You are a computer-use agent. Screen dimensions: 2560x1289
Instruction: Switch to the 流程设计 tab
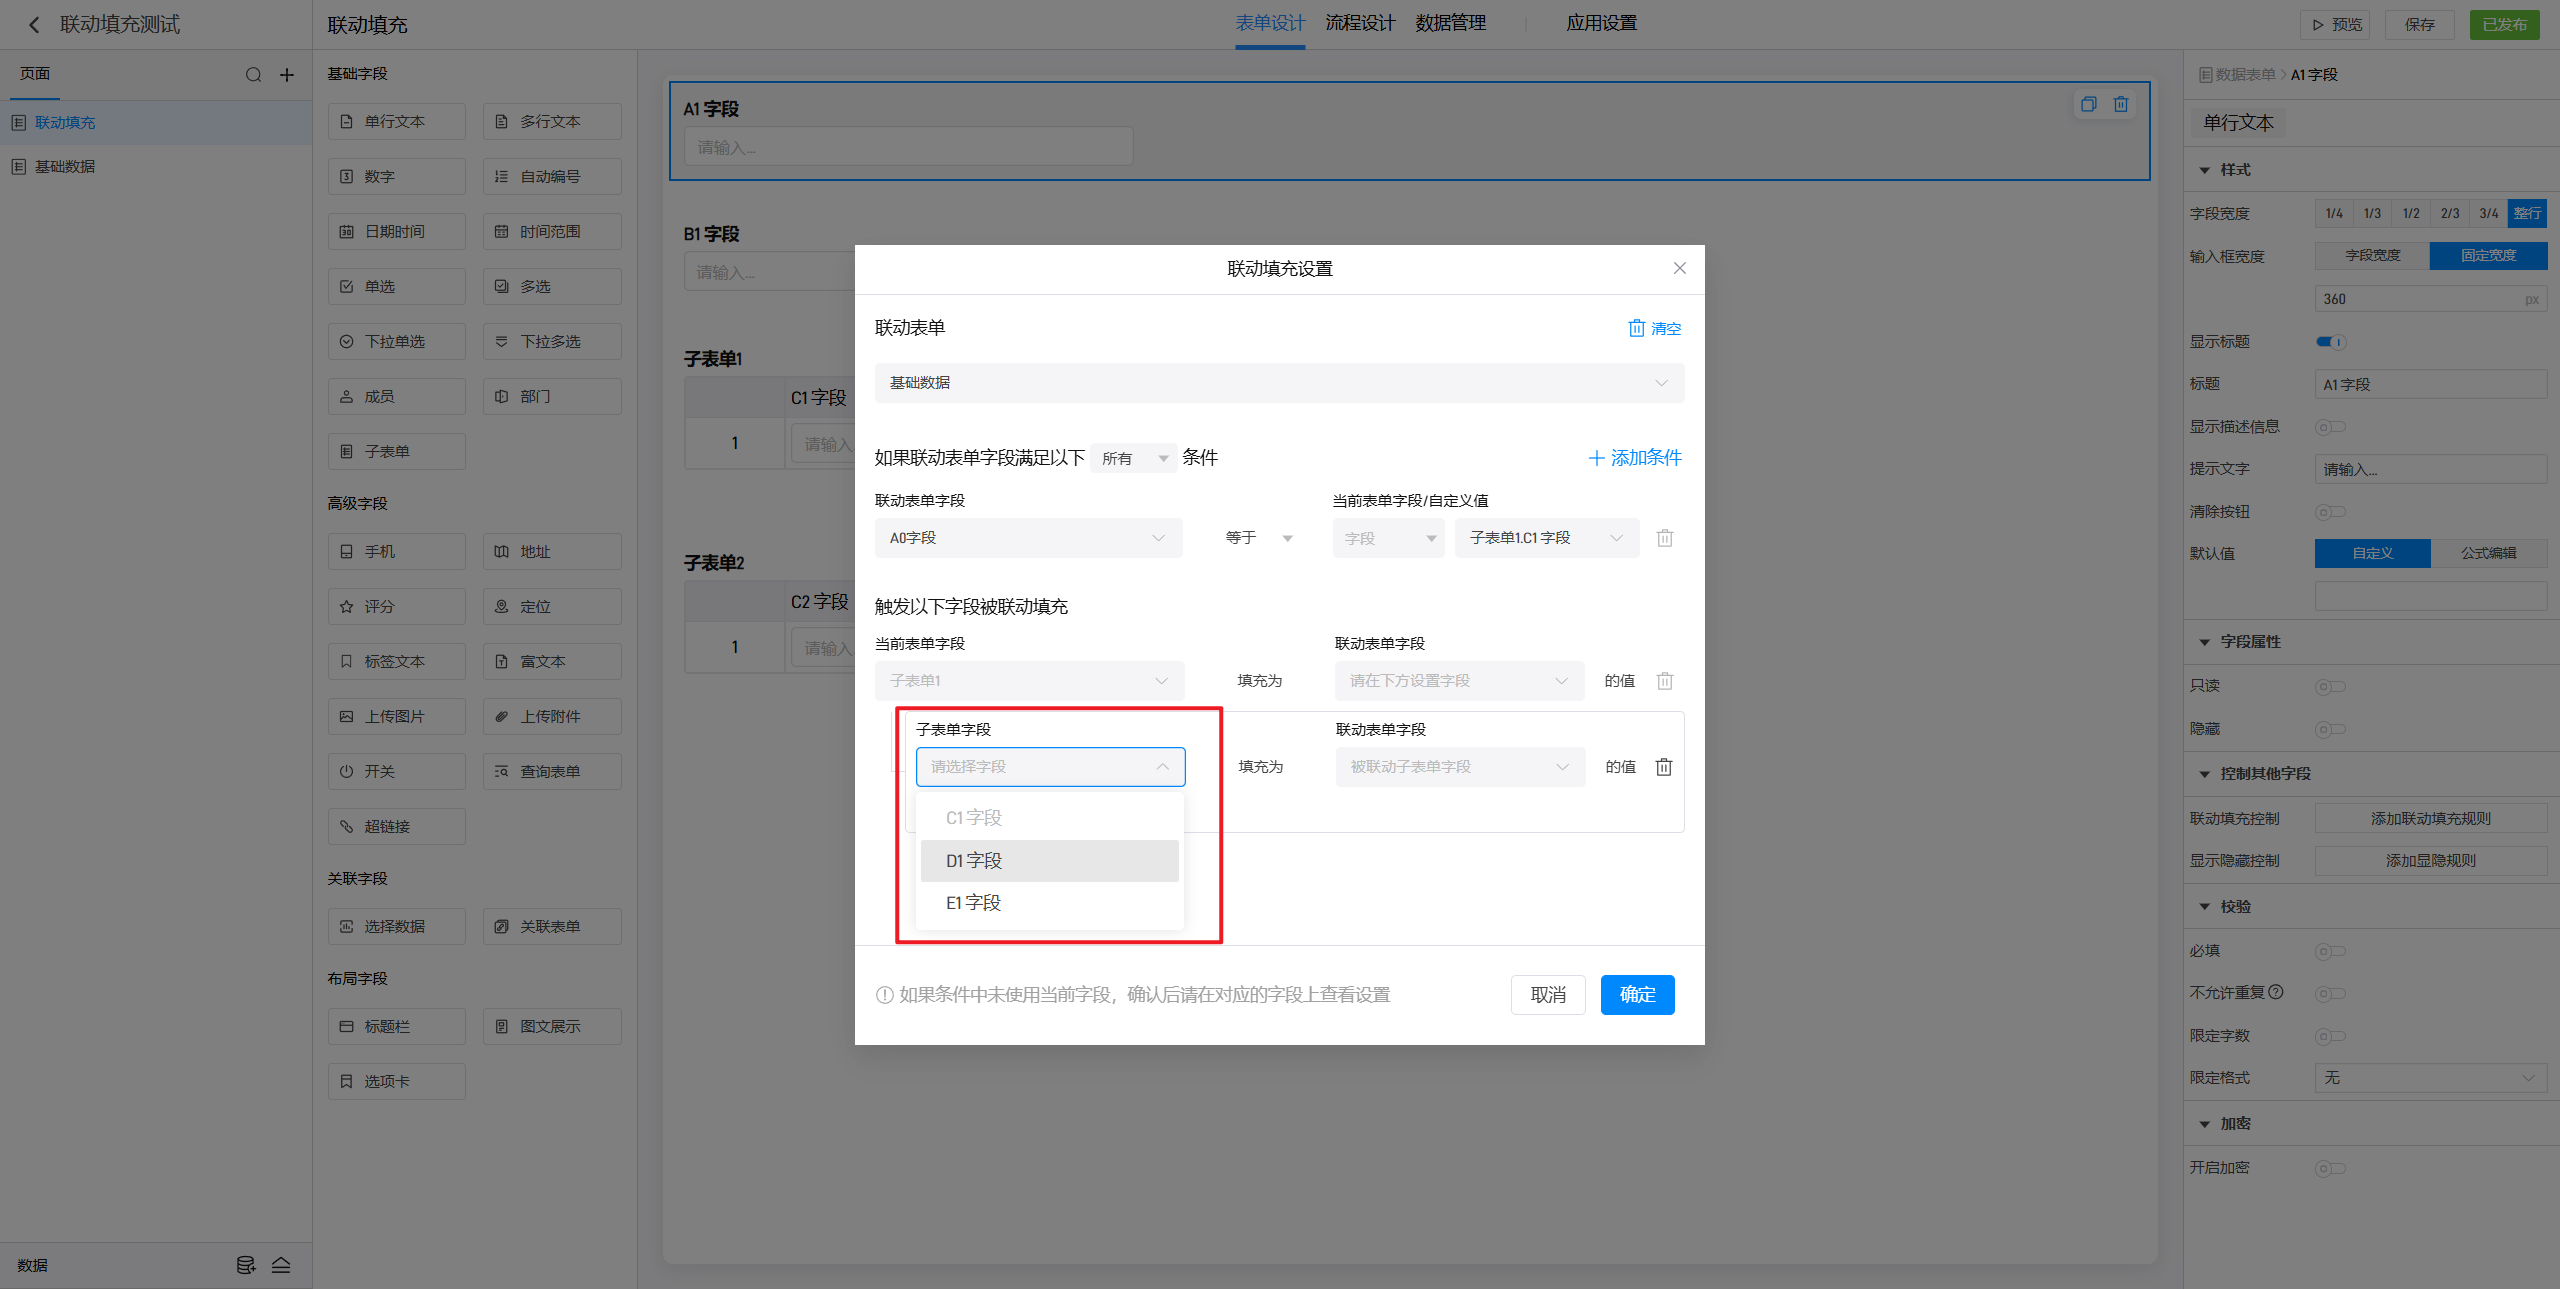coord(1359,23)
